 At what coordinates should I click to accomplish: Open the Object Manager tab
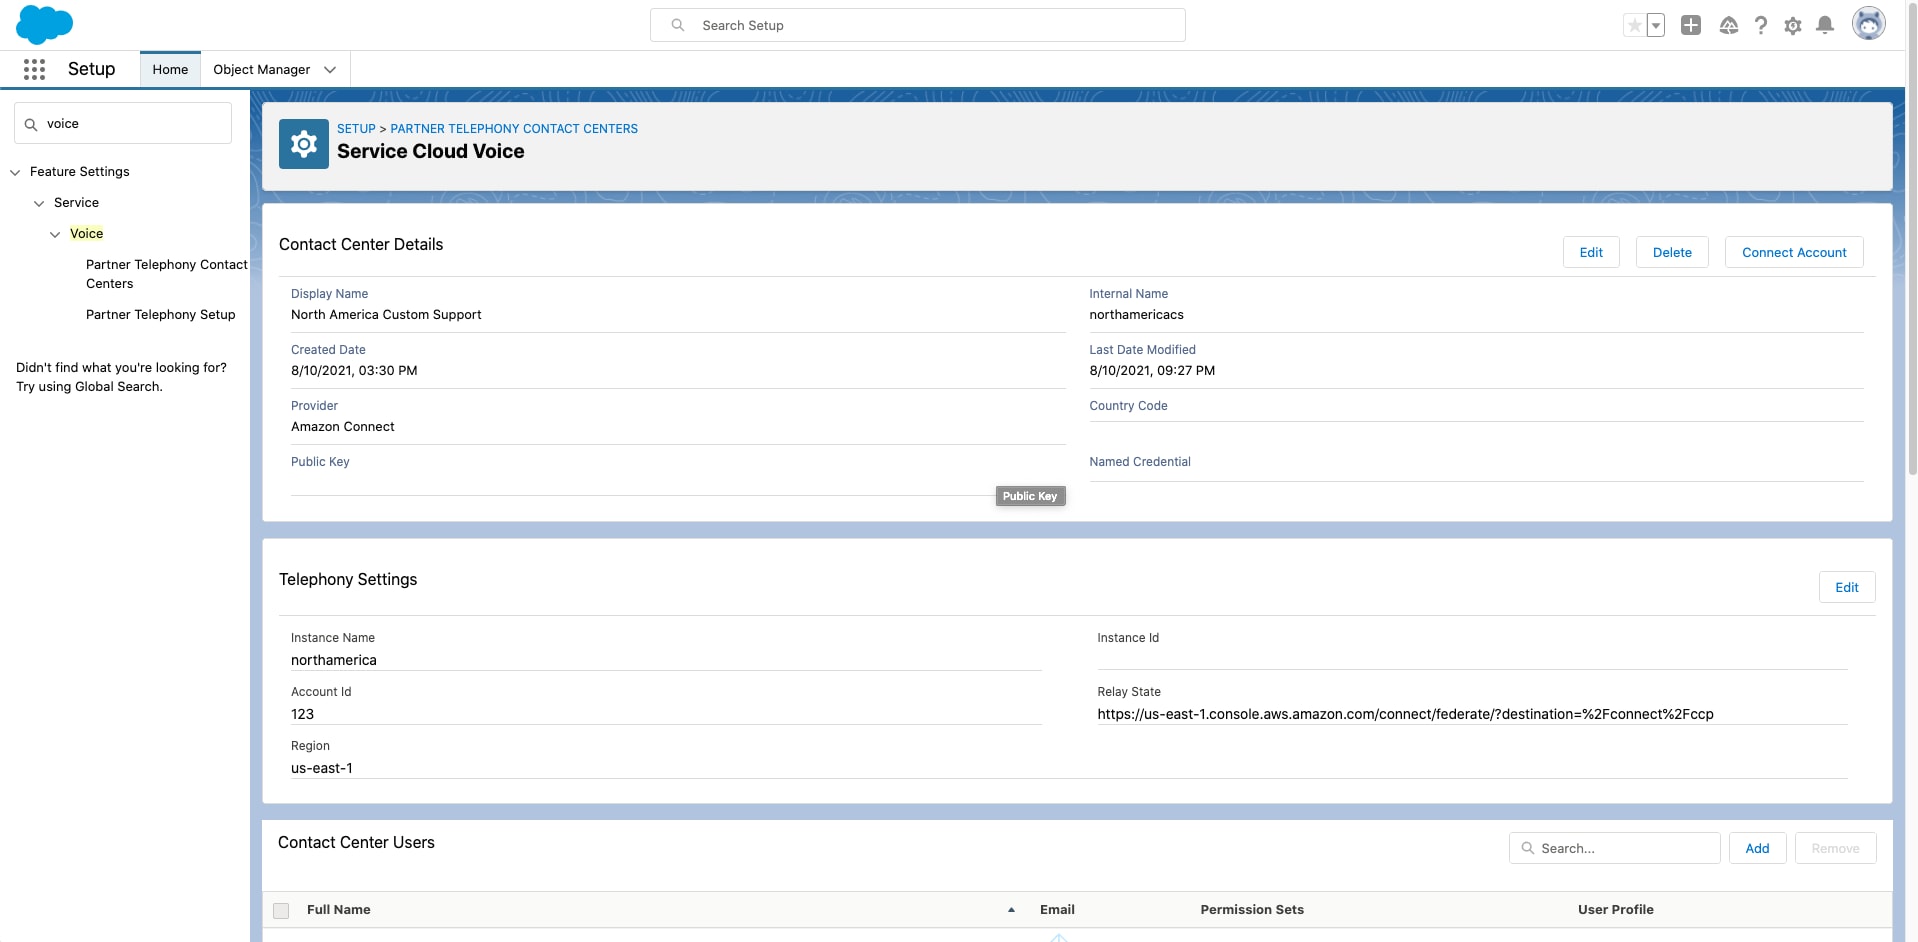pyautogui.click(x=262, y=69)
